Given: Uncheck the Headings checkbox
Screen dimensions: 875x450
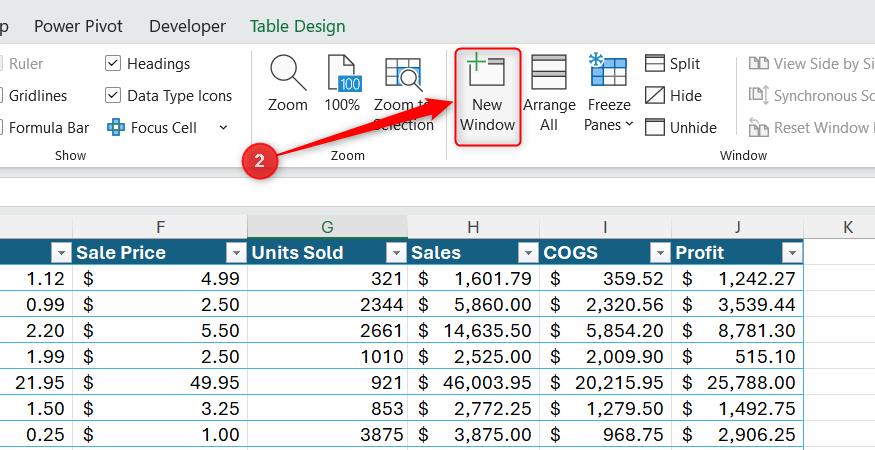Looking at the screenshot, I should pos(113,64).
